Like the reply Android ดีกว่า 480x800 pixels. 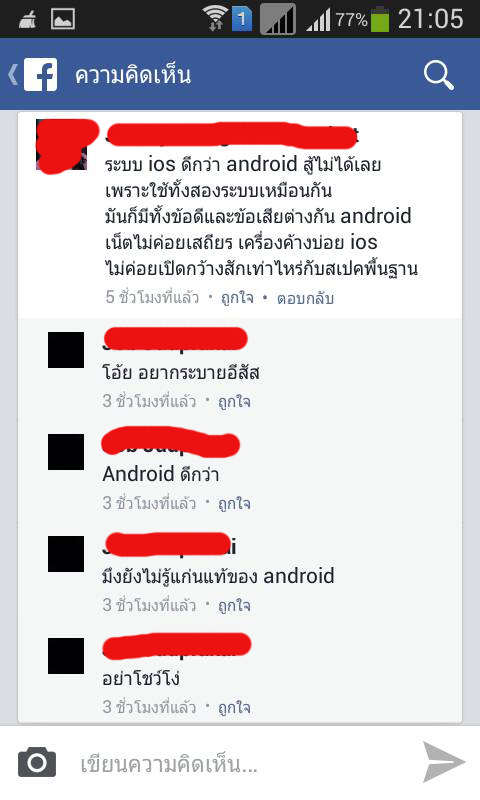234,504
